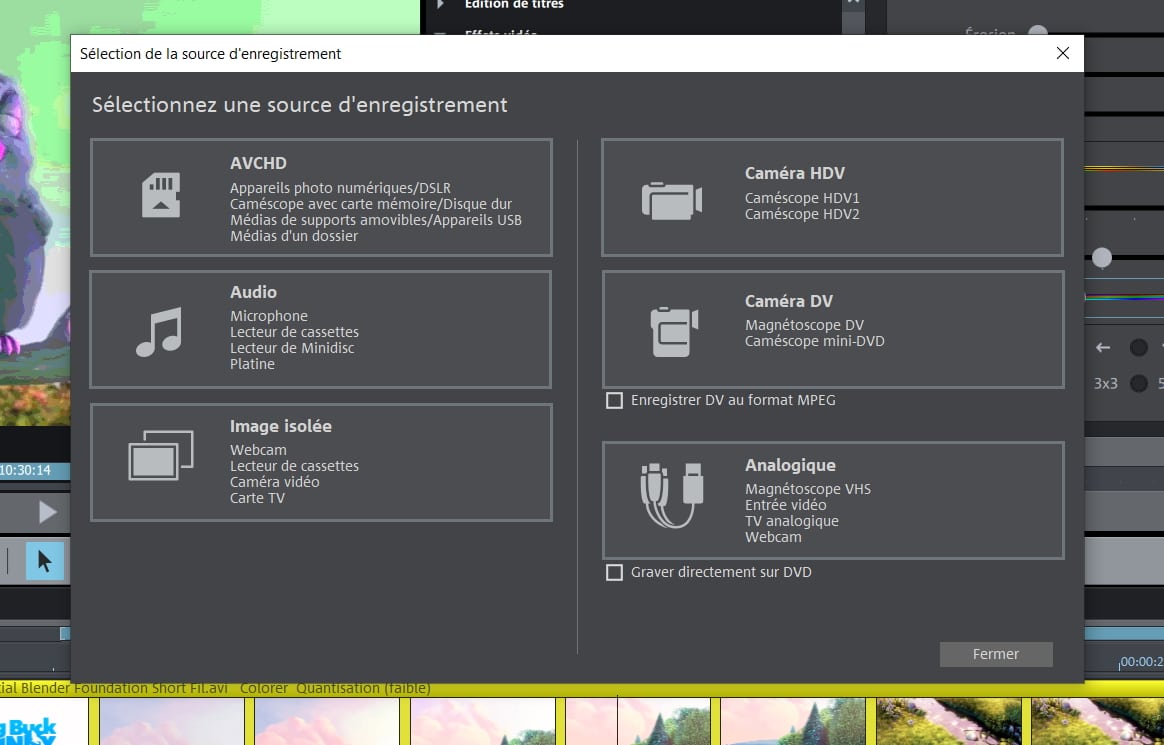Check Graver directement sur DVD
Image resolution: width=1164 pixels, height=745 pixels.
[x=614, y=573]
